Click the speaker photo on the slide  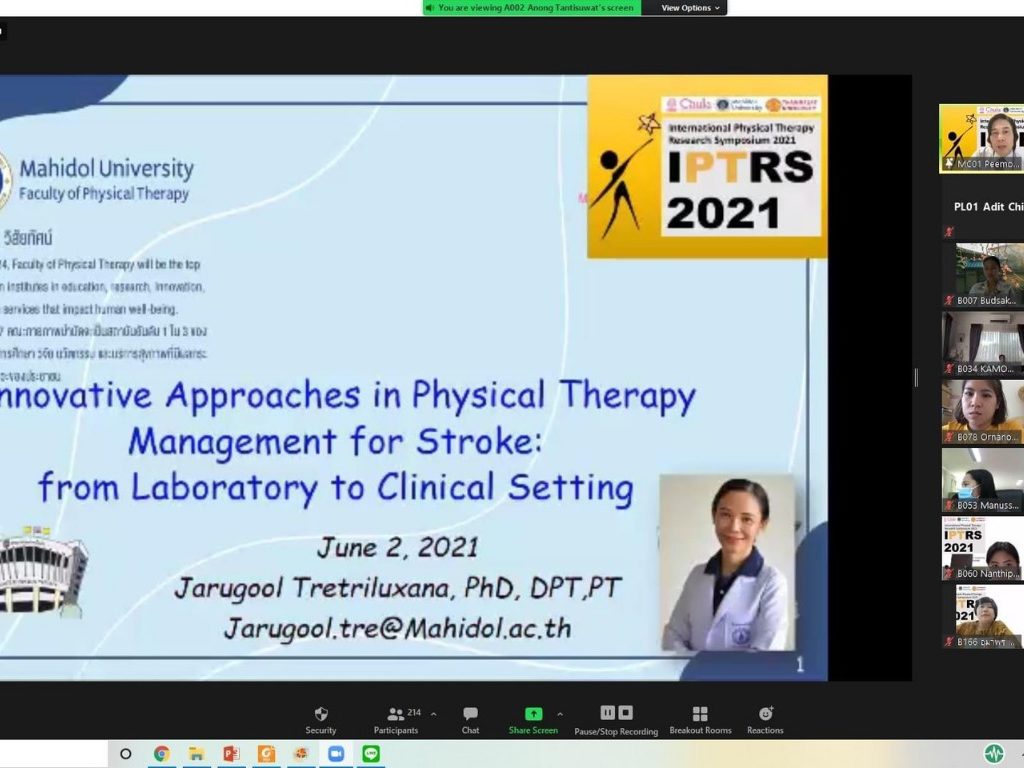point(728,562)
